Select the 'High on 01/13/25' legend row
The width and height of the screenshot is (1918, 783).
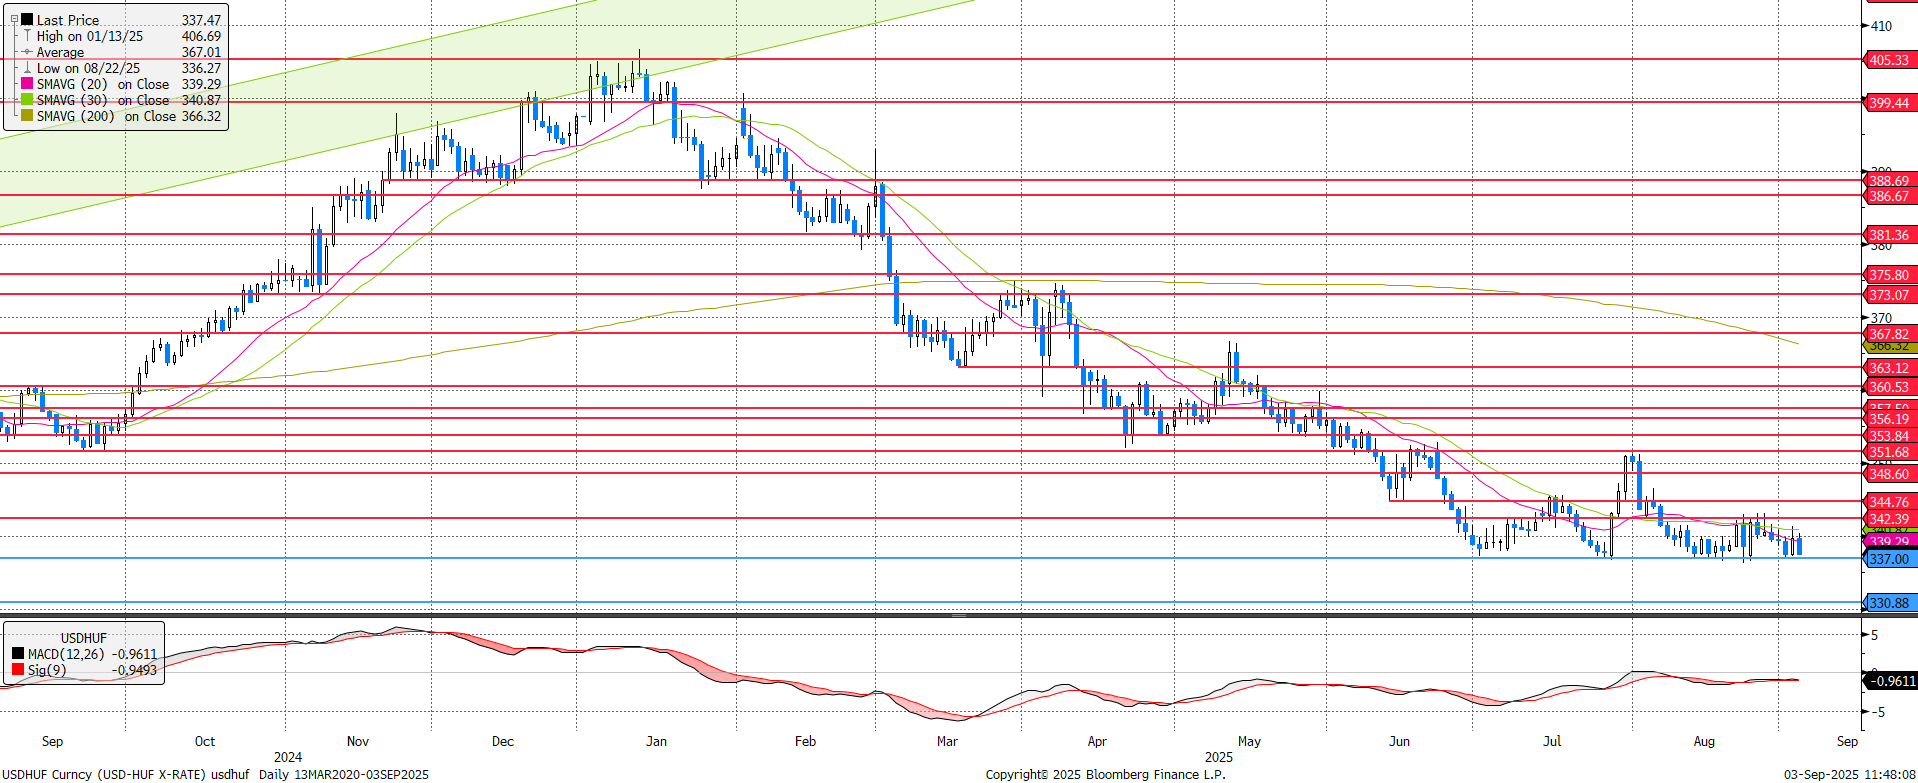[90, 36]
